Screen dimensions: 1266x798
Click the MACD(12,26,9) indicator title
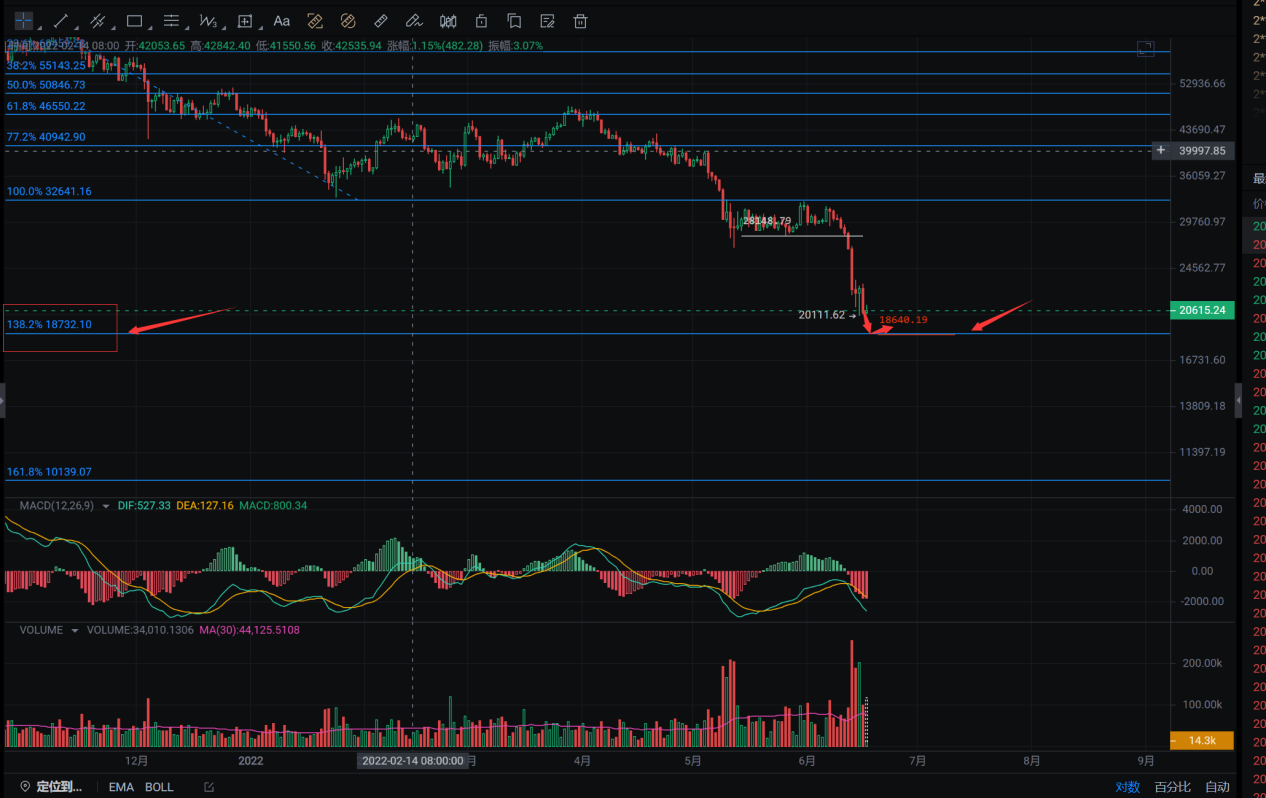[57, 506]
